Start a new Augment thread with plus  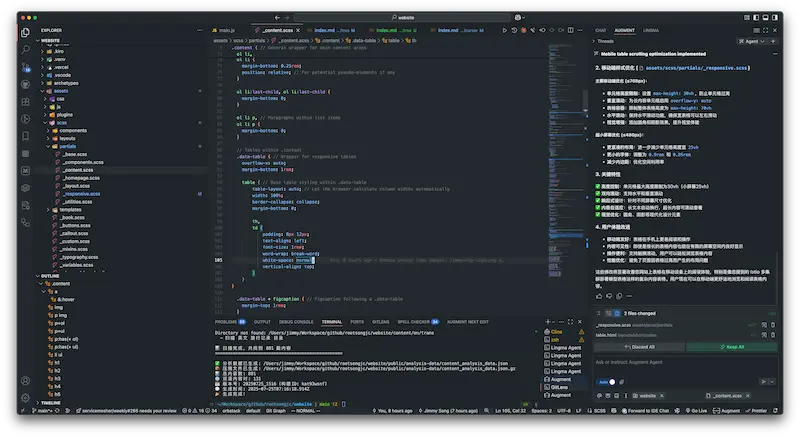[773, 41]
